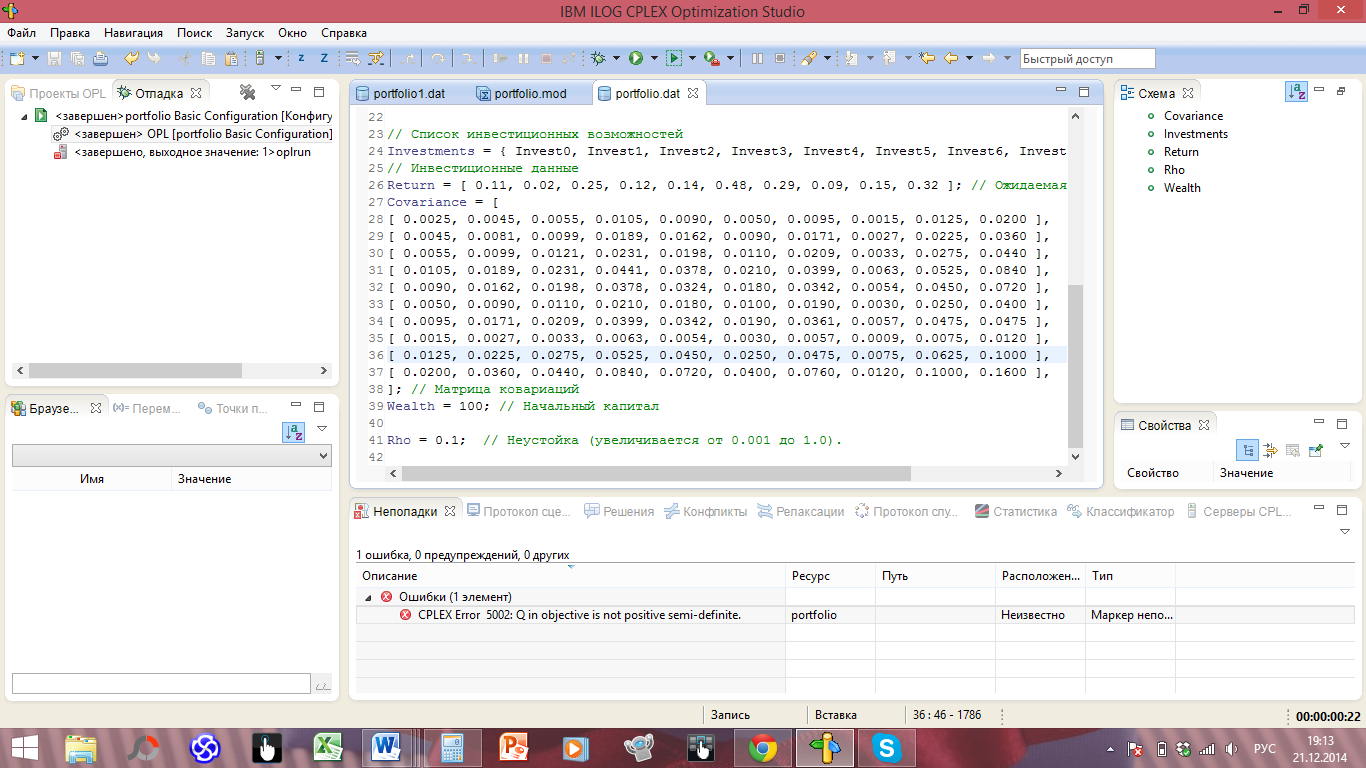Open the Файл menu
Screen dimensions: 1366x768
pos(21,33)
